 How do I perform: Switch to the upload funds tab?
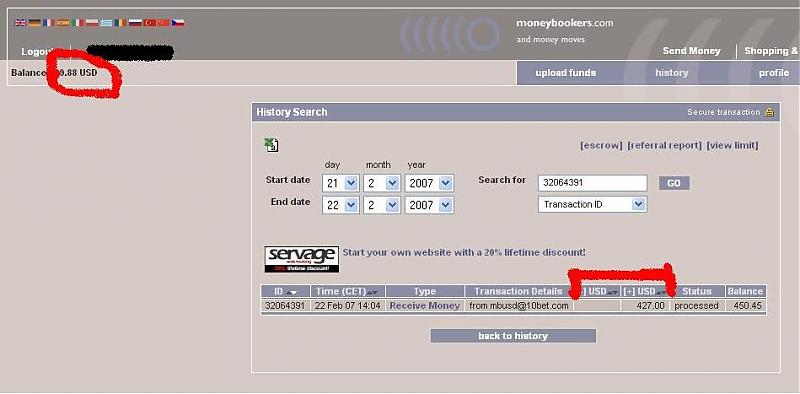tap(565, 73)
